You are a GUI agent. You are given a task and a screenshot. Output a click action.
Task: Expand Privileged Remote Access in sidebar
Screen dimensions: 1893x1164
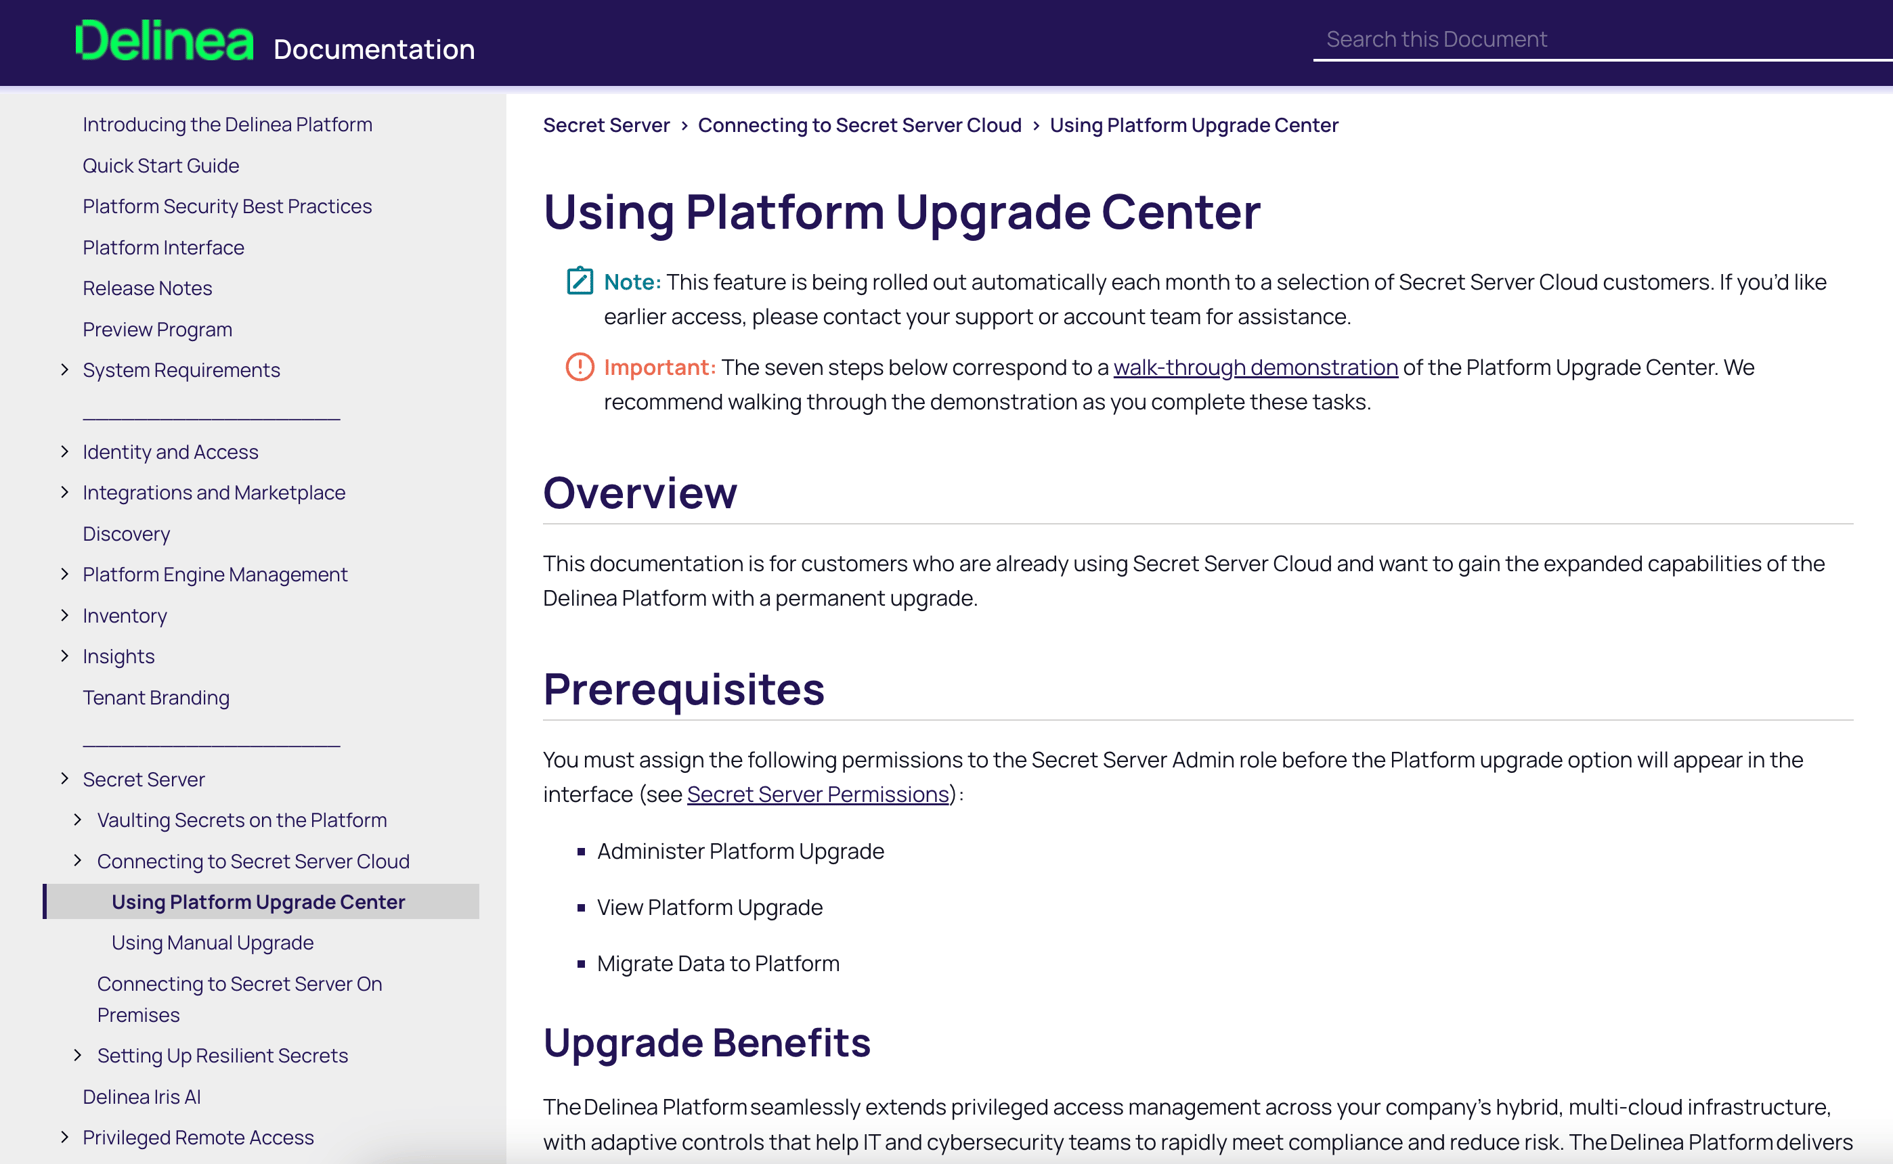(64, 1137)
